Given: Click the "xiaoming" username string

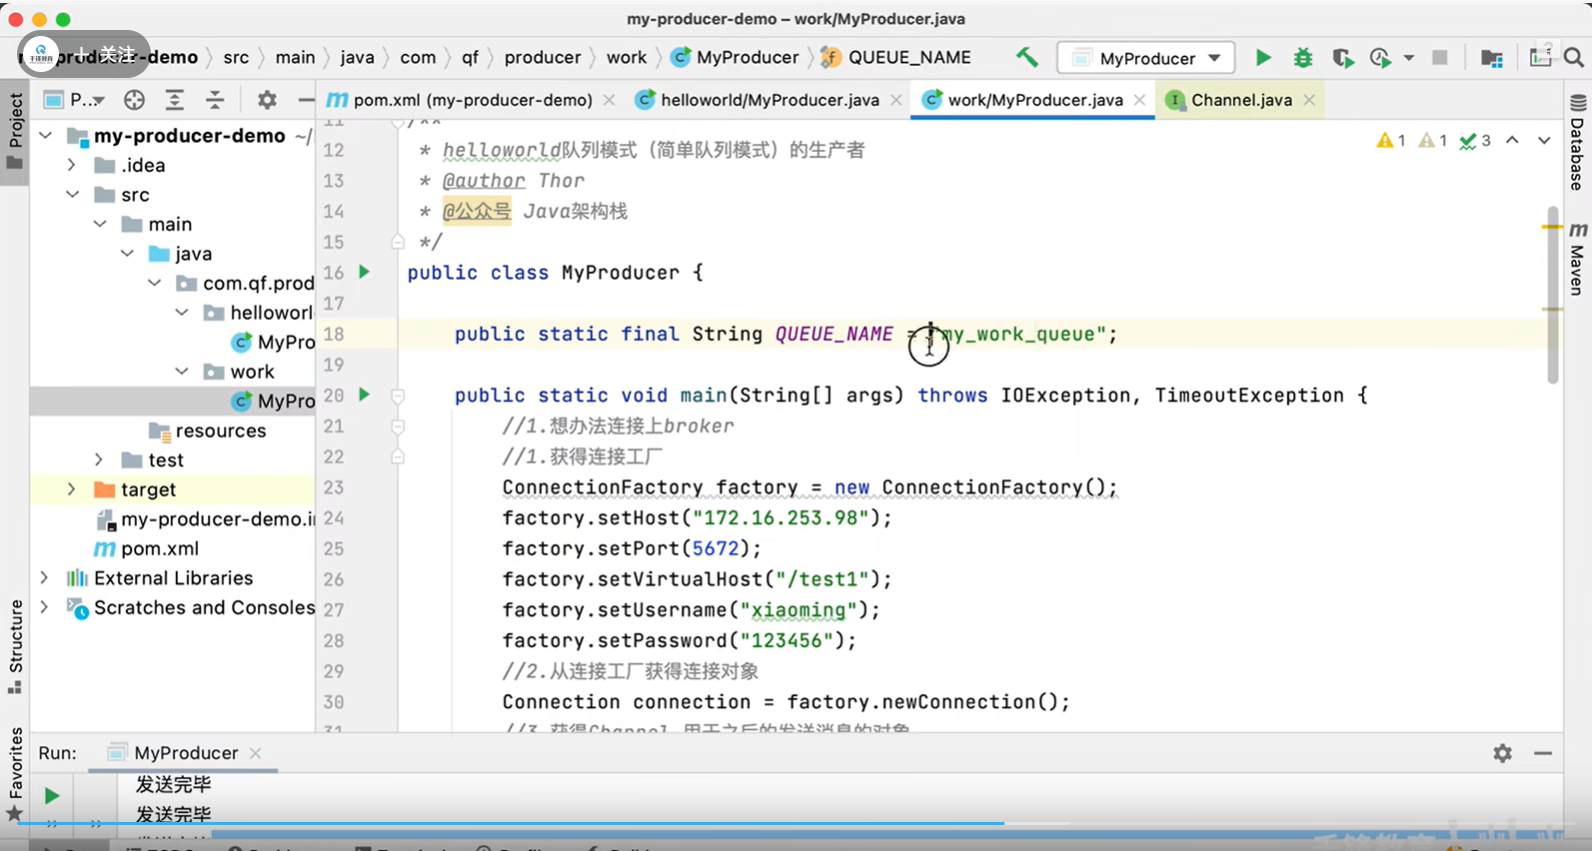Looking at the screenshot, I should pyautogui.click(x=798, y=610).
